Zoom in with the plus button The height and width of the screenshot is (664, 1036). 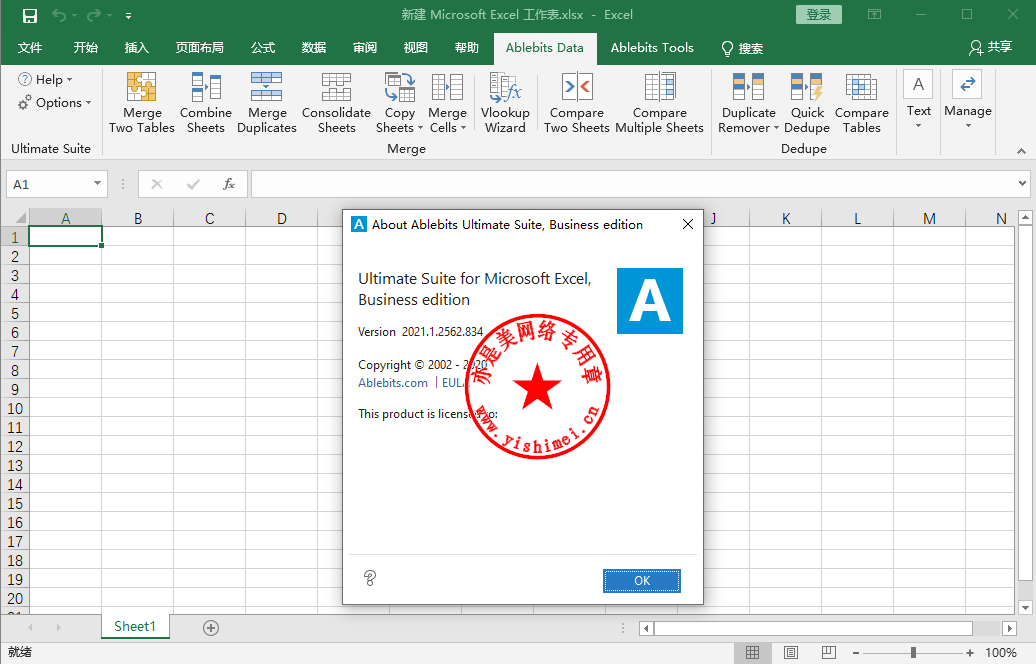(x=969, y=653)
